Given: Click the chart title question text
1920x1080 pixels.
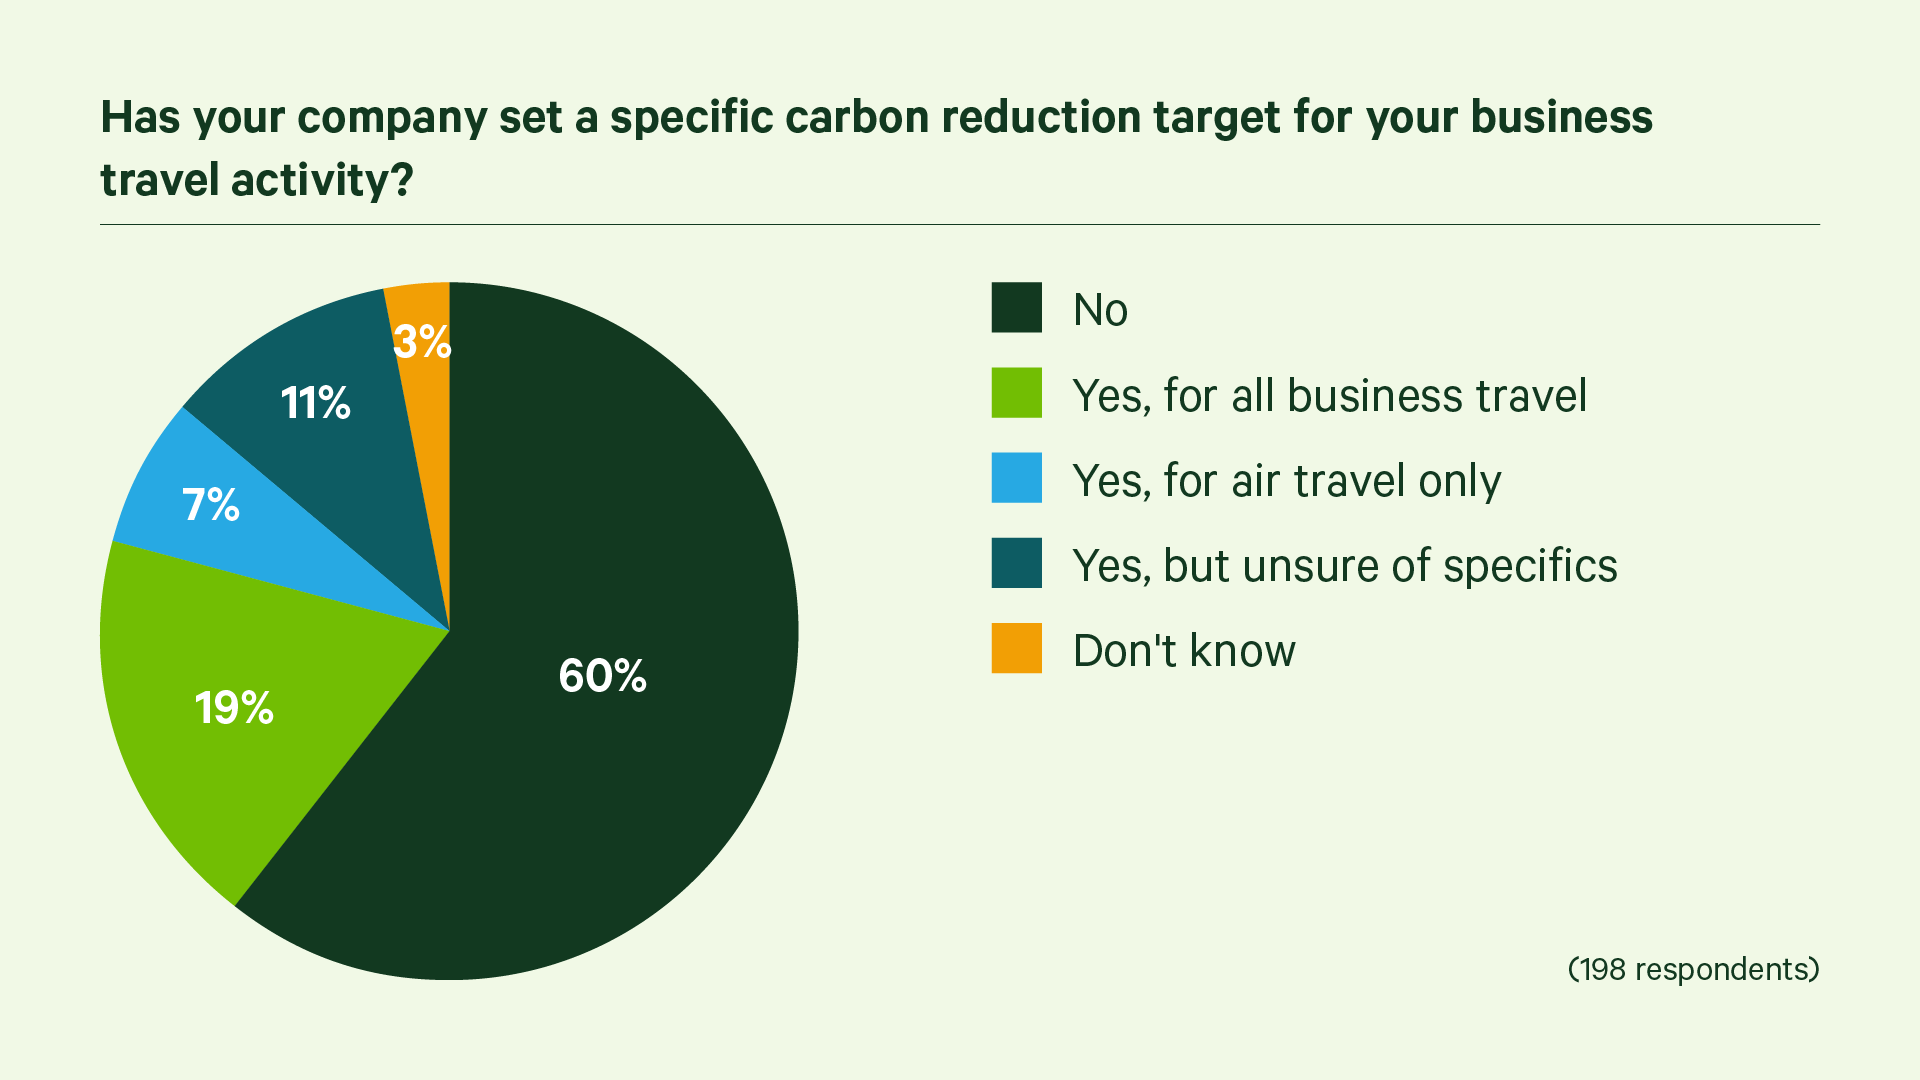Looking at the screenshot, I should pyautogui.click(x=876, y=148).
